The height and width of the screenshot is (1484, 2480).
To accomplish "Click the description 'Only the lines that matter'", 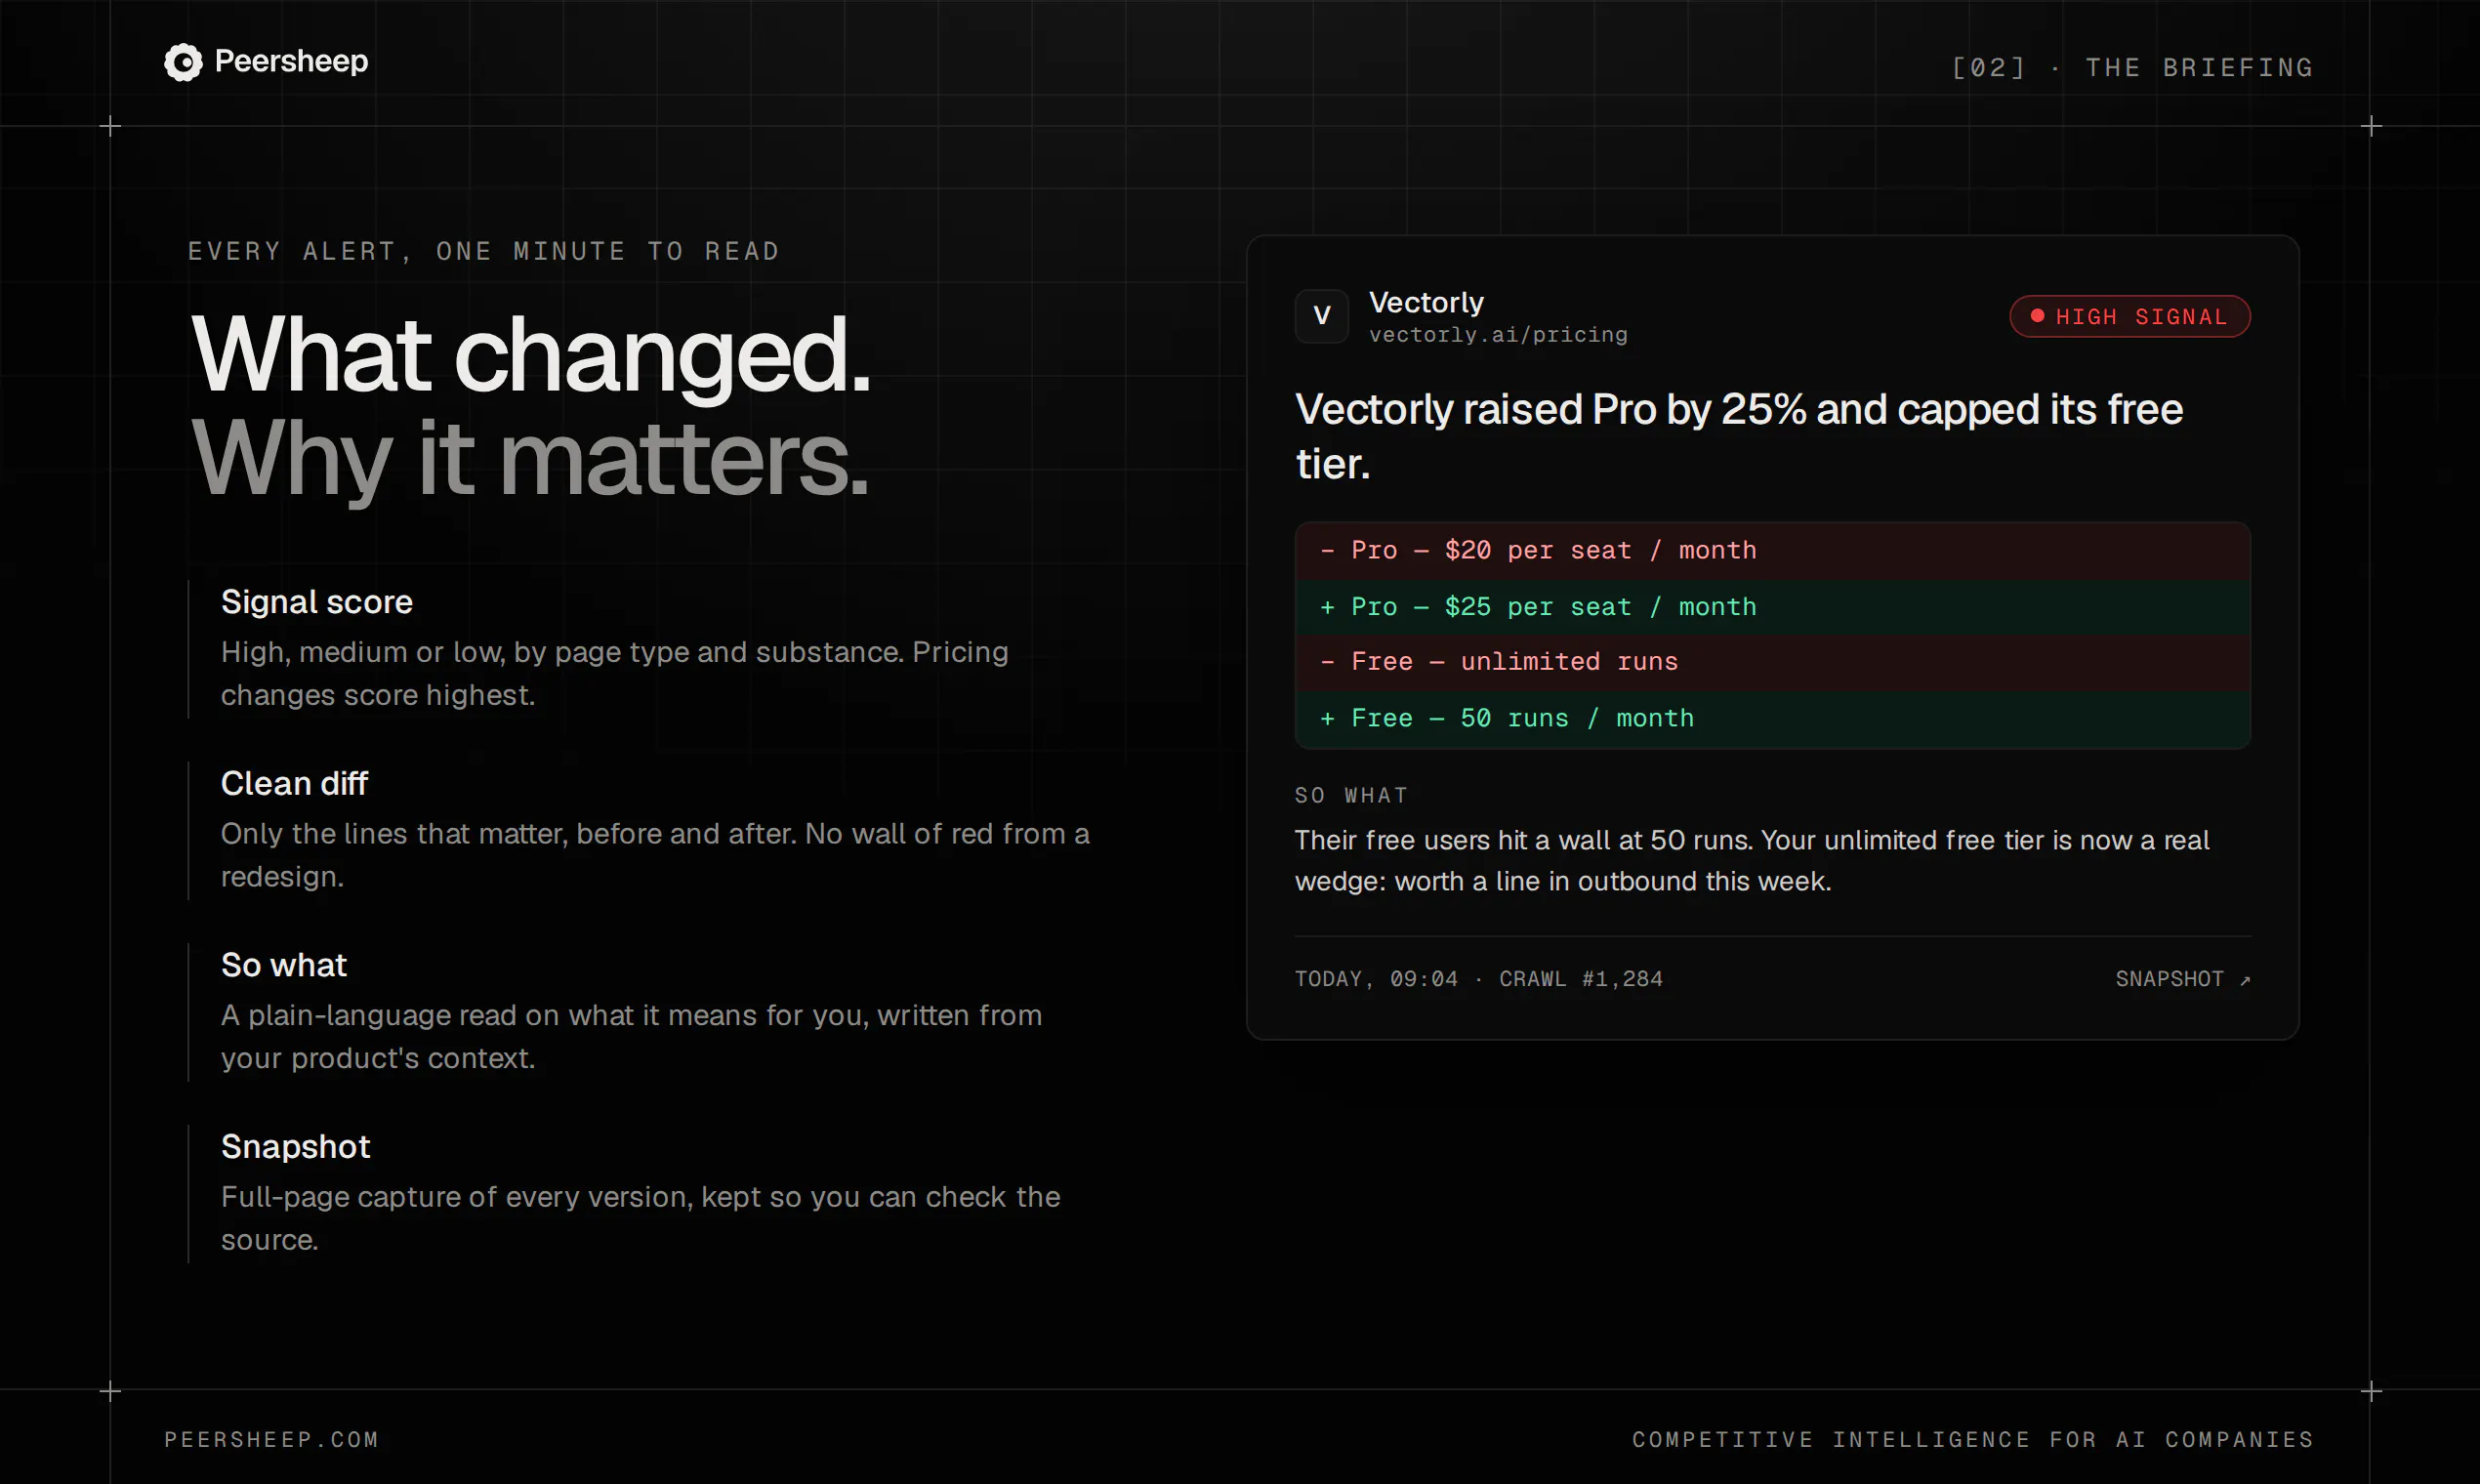I will (655, 855).
